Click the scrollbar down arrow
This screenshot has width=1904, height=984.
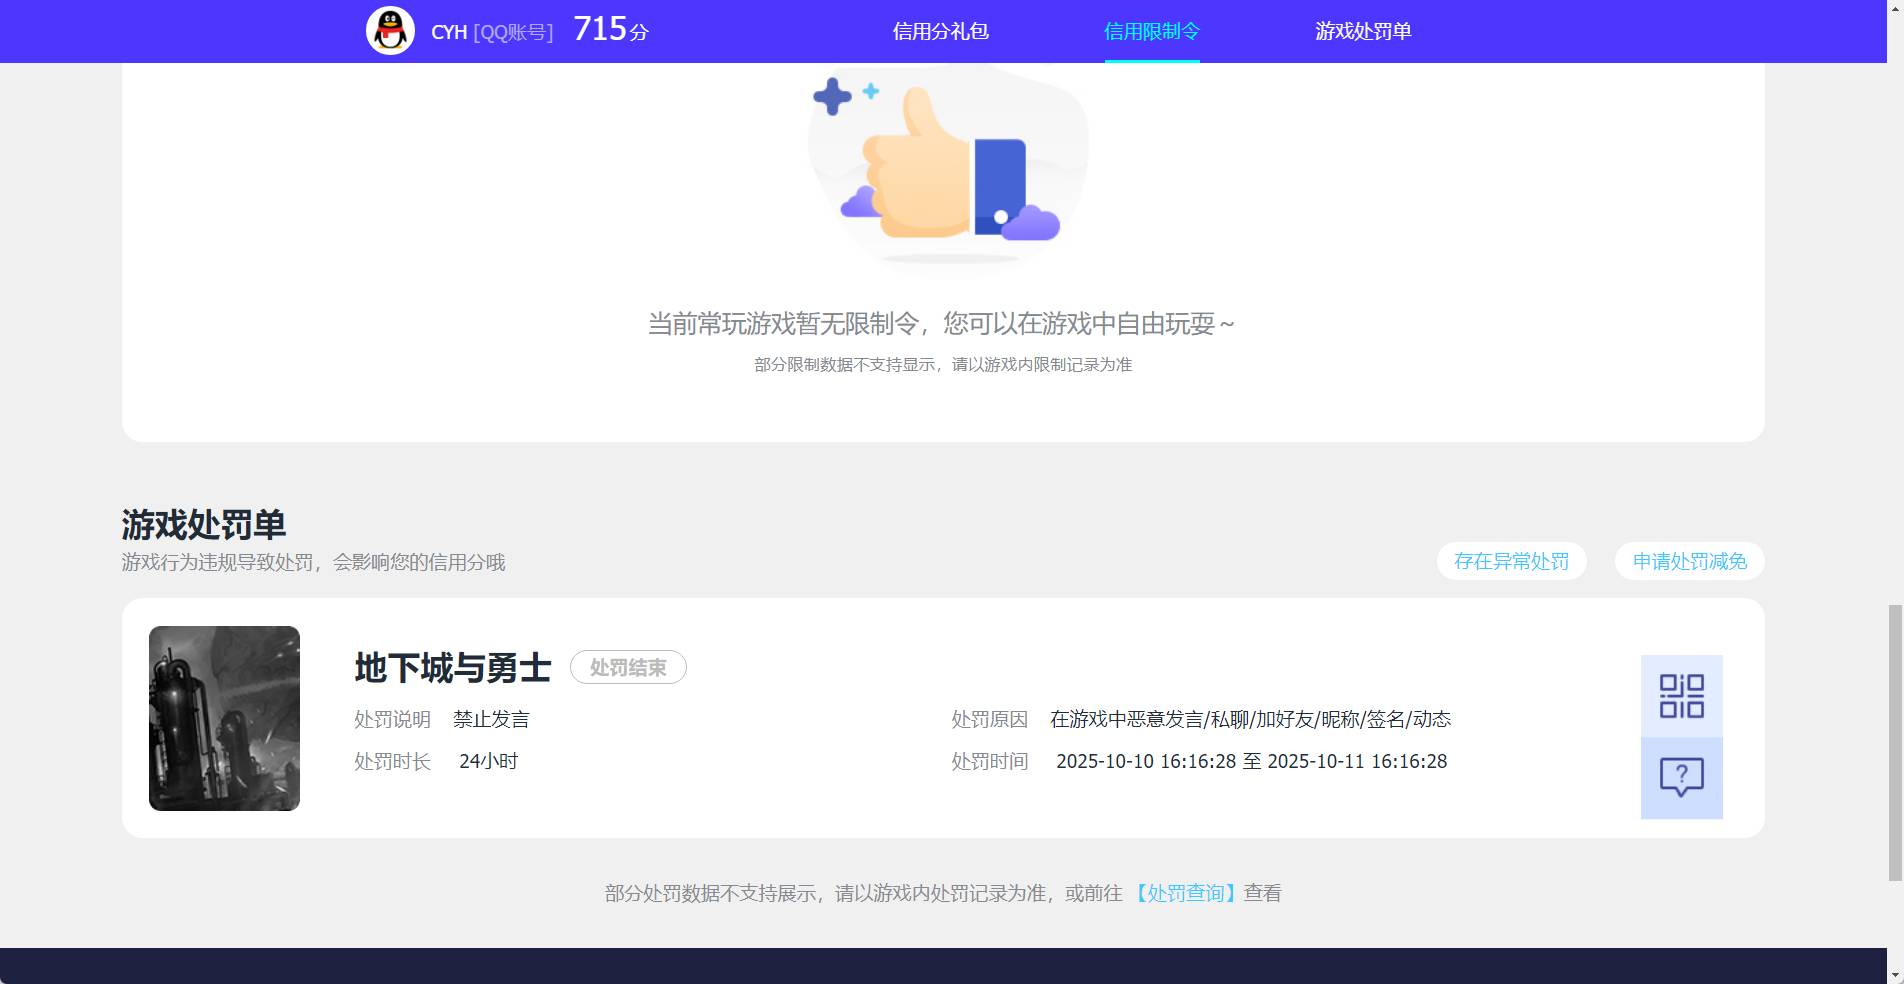click(x=1896, y=974)
